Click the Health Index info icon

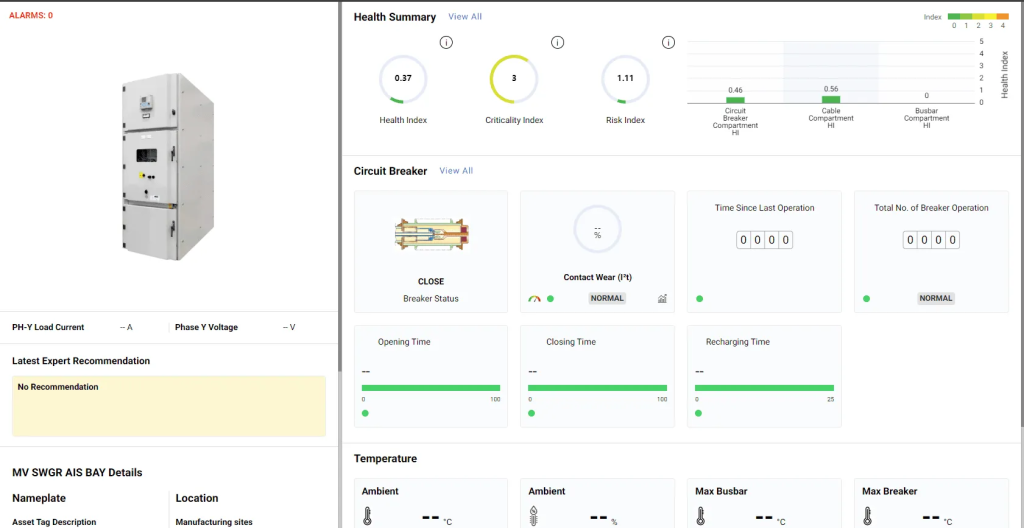pyautogui.click(x=446, y=42)
